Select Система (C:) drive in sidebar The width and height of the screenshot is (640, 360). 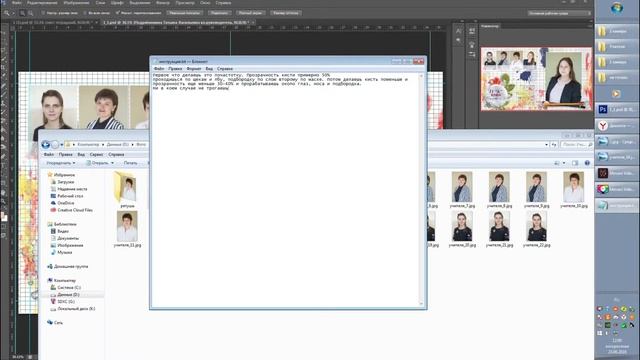pyautogui.click(x=69, y=288)
